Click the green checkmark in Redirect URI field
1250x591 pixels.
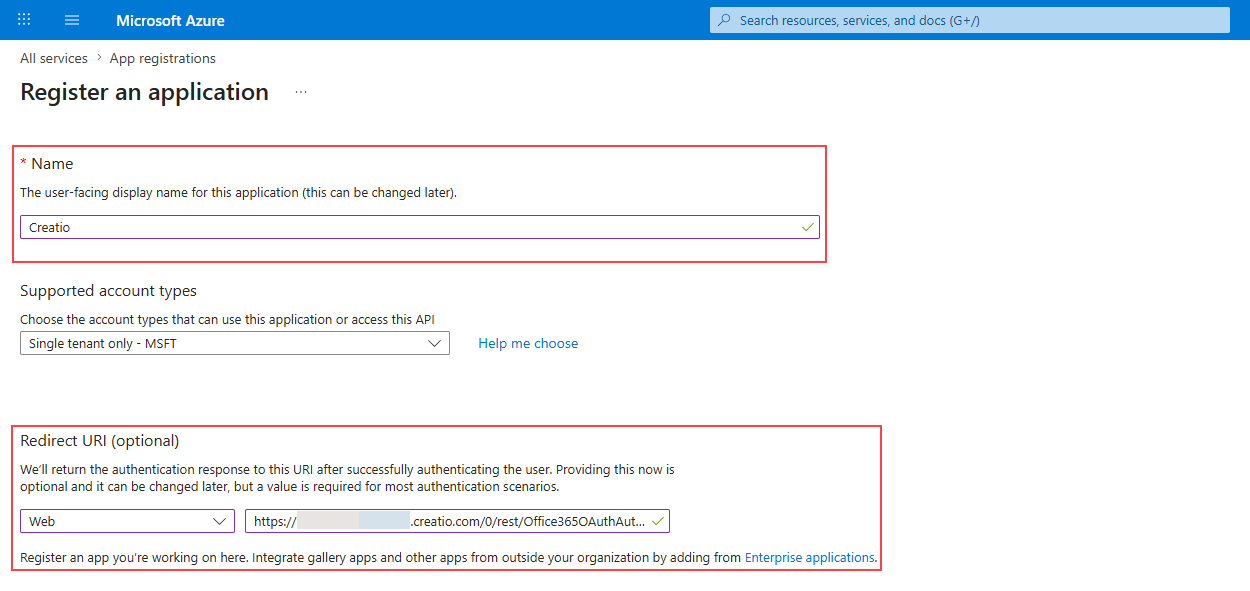(657, 521)
